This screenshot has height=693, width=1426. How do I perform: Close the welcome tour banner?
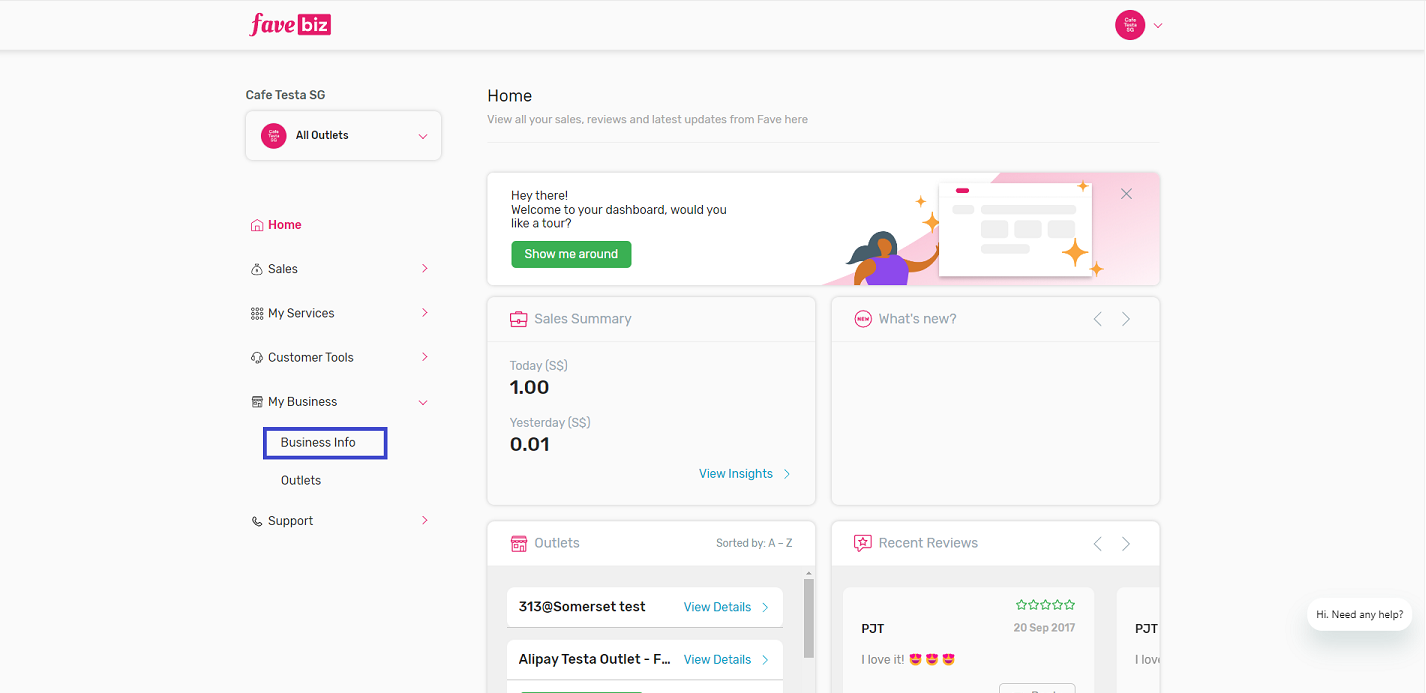[1126, 194]
